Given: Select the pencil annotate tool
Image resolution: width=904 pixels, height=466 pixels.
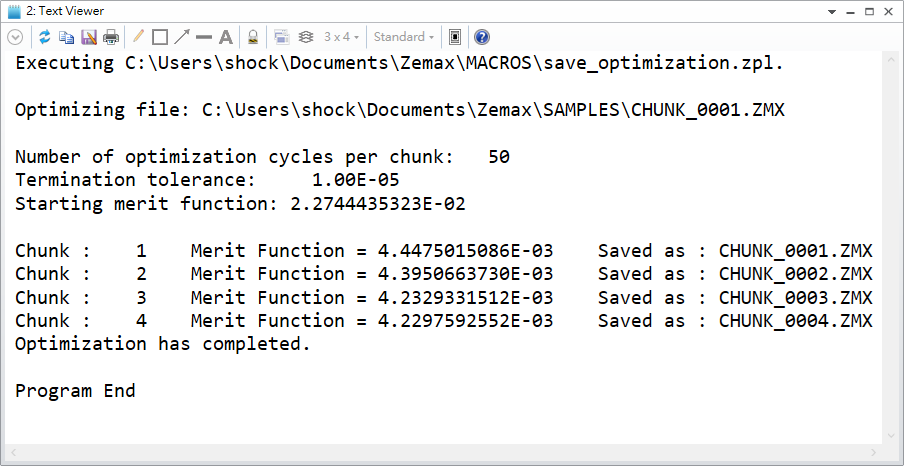Looking at the screenshot, I should [x=138, y=37].
